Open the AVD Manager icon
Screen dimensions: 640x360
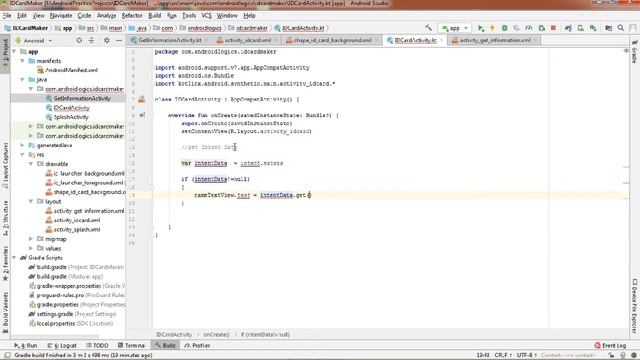pos(580,28)
